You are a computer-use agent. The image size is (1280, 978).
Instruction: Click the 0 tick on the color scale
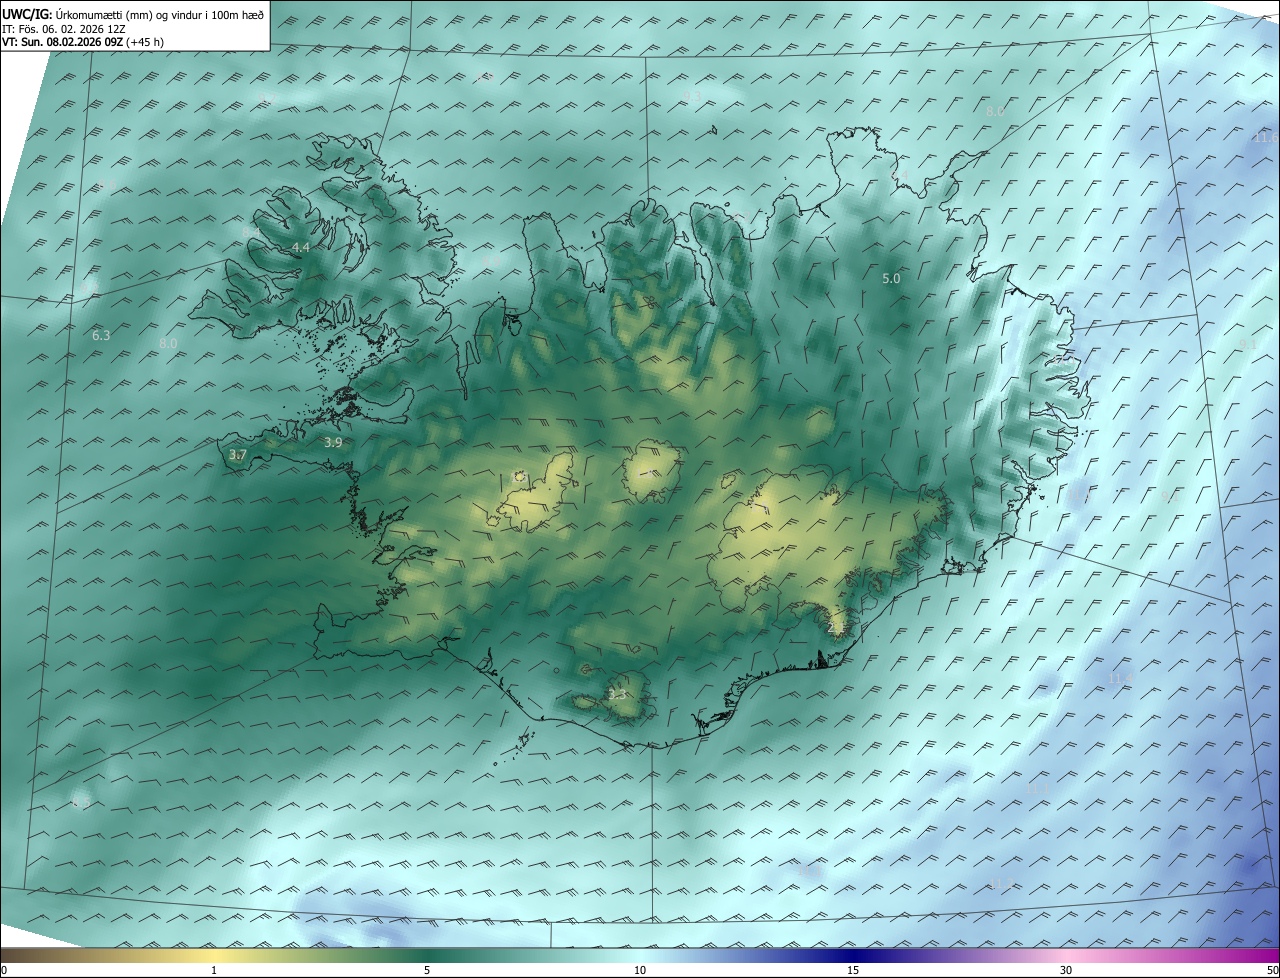(x=4, y=971)
